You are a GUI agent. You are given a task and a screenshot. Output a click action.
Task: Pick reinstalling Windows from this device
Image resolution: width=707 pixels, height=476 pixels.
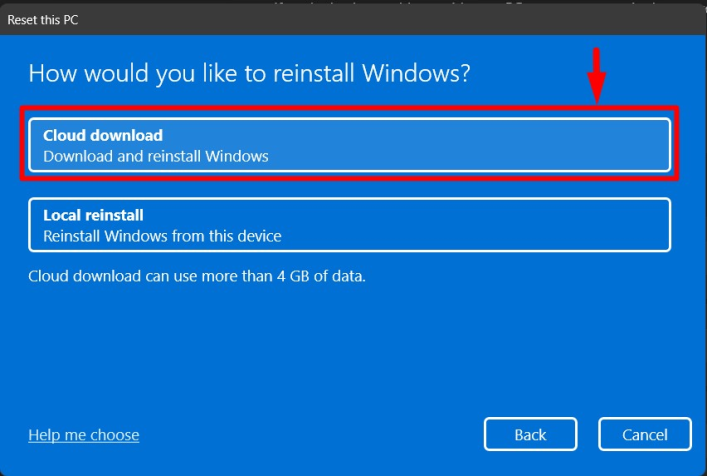click(x=349, y=225)
